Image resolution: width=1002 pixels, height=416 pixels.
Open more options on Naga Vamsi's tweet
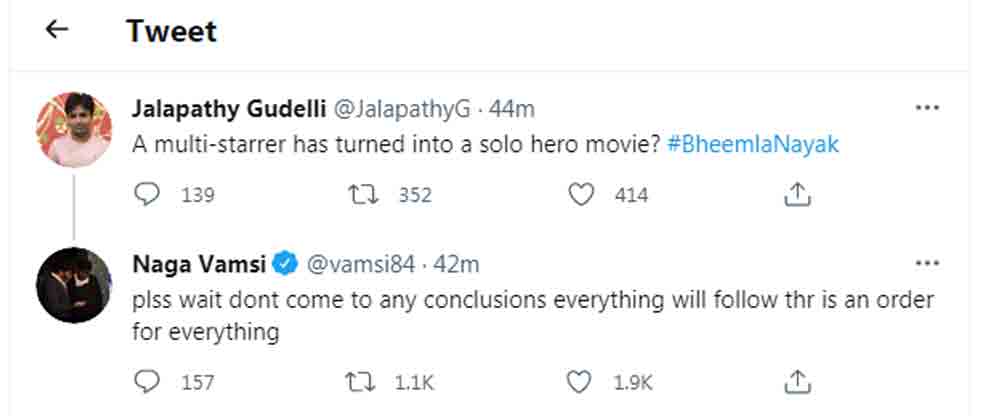click(927, 264)
